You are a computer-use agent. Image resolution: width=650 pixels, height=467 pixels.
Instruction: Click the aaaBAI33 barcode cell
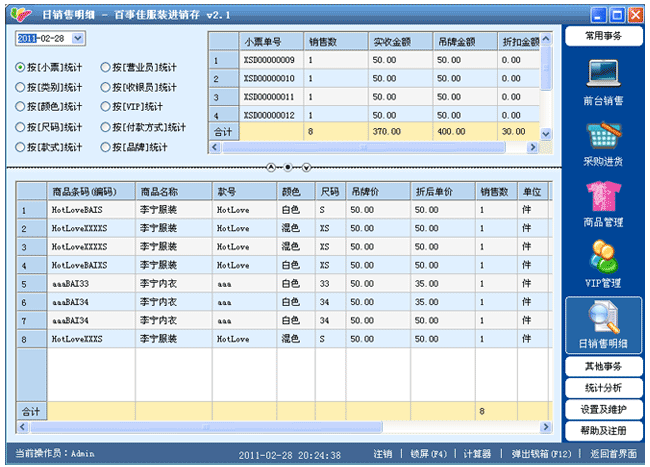coord(91,284)
